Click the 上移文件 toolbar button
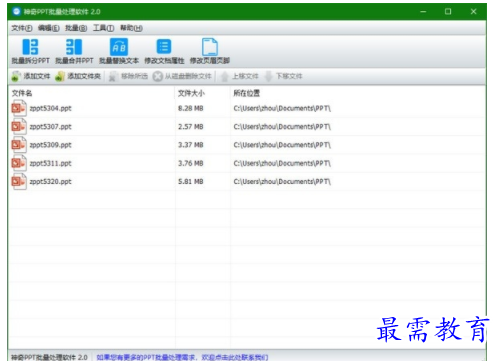The width and height of the screenshot is (498, 361). click(x=239, y=76)
